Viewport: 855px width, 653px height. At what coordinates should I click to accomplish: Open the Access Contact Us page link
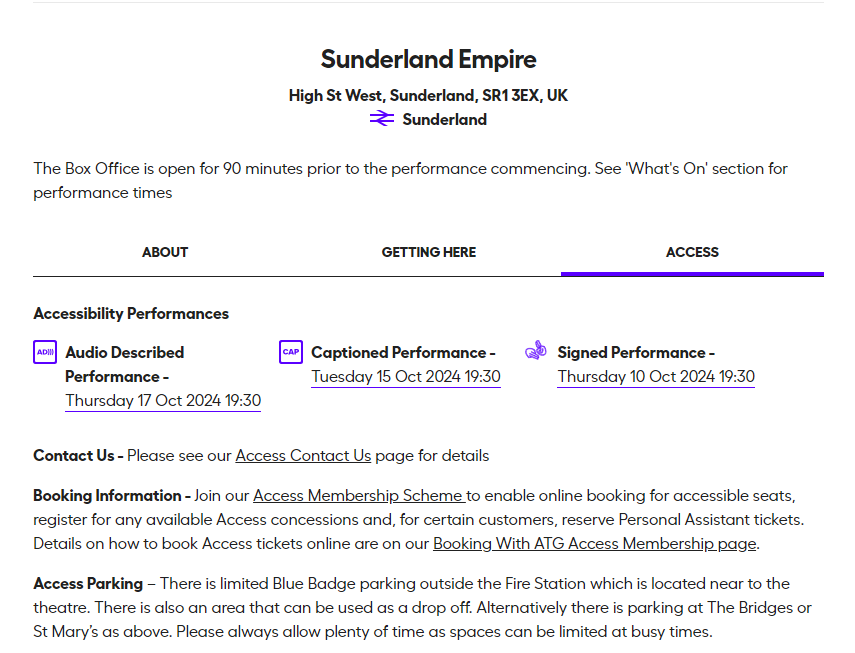303,455
